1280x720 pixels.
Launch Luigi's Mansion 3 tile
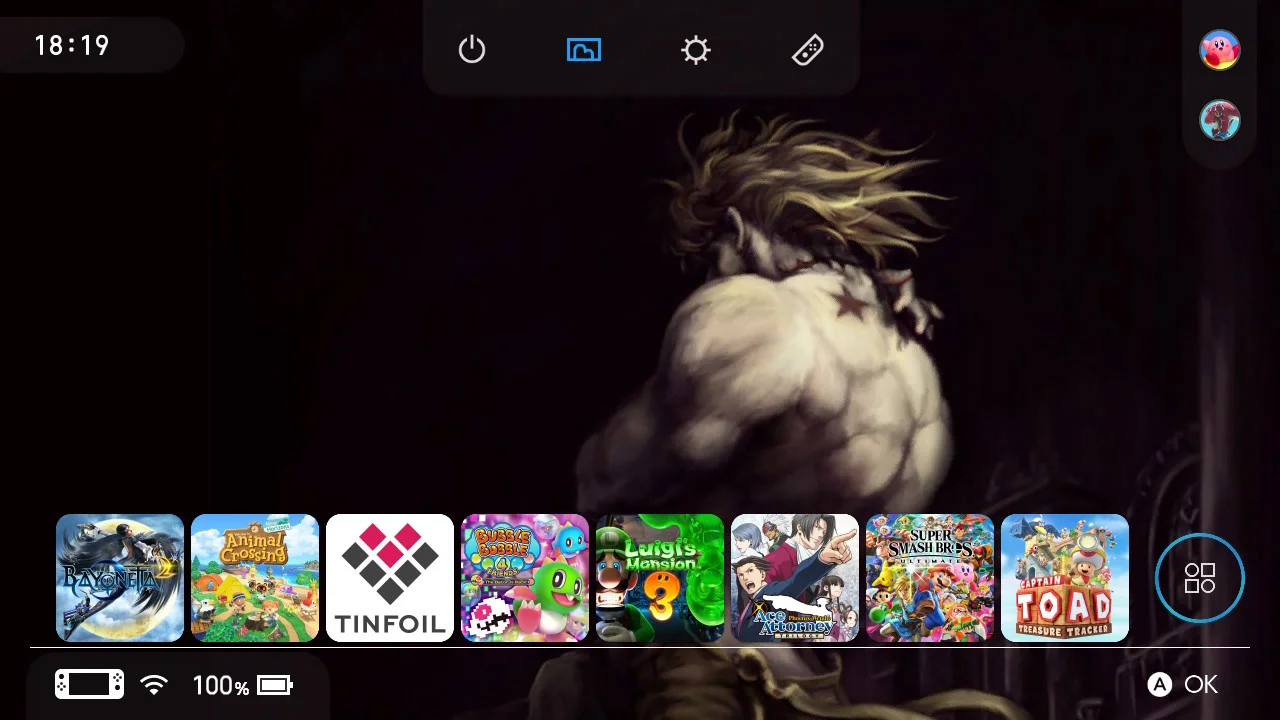(660, 578)
